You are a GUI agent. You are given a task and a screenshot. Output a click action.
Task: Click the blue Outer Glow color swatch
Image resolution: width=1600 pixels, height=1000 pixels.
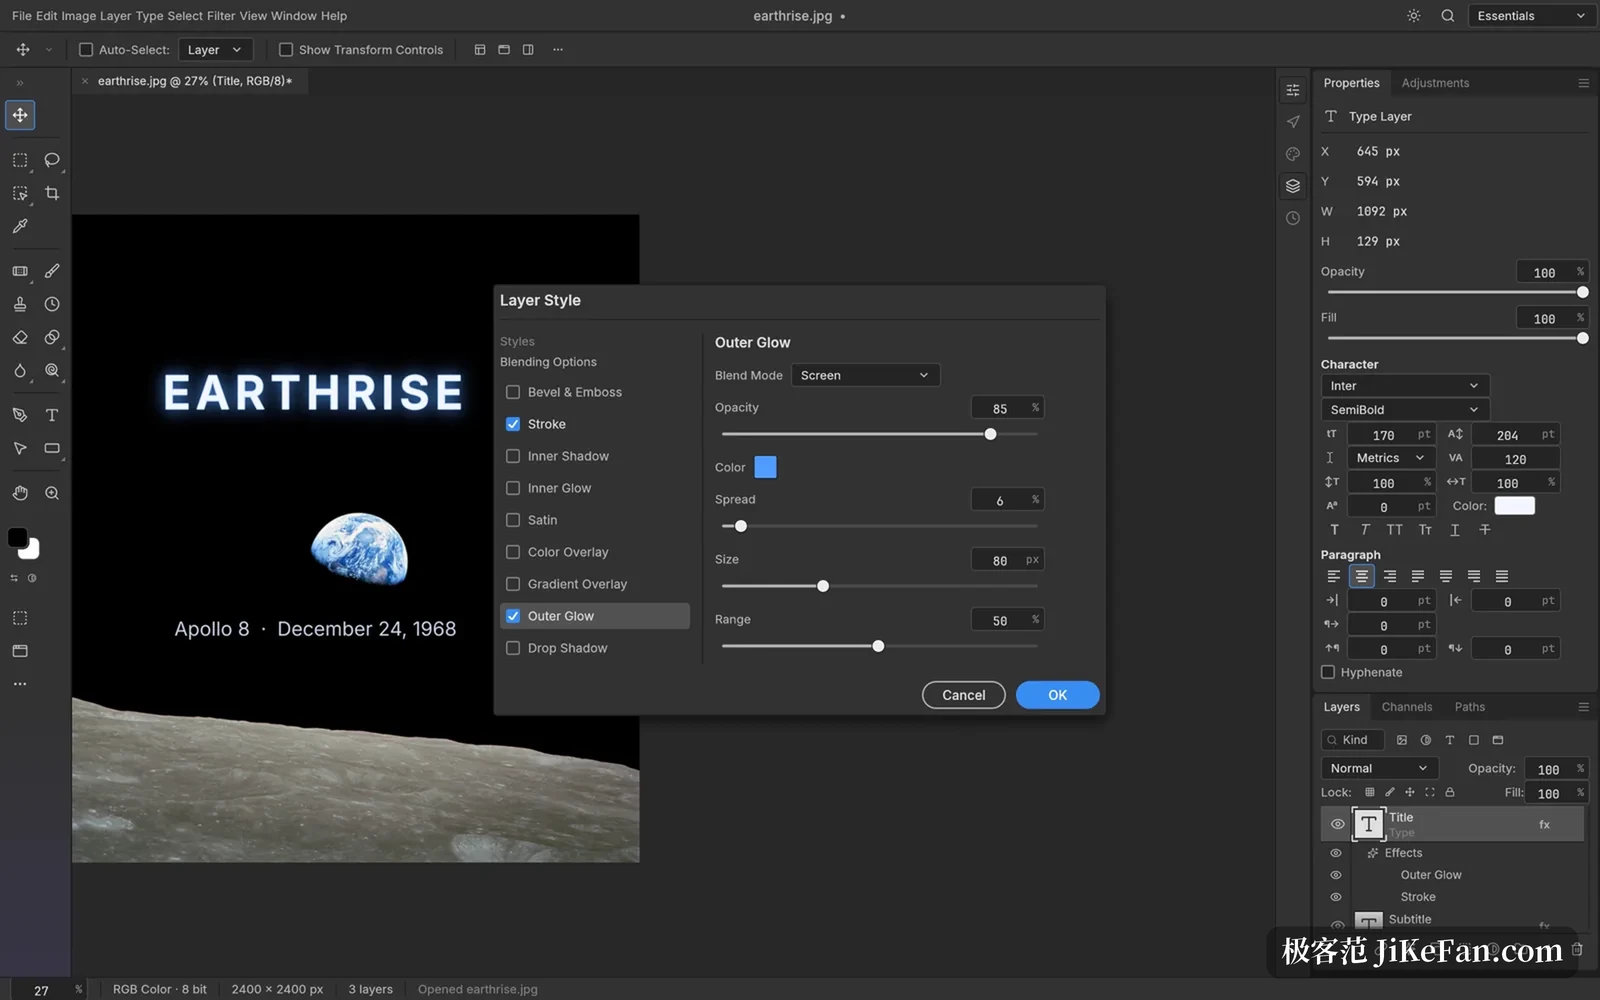[x=765, y=467]
